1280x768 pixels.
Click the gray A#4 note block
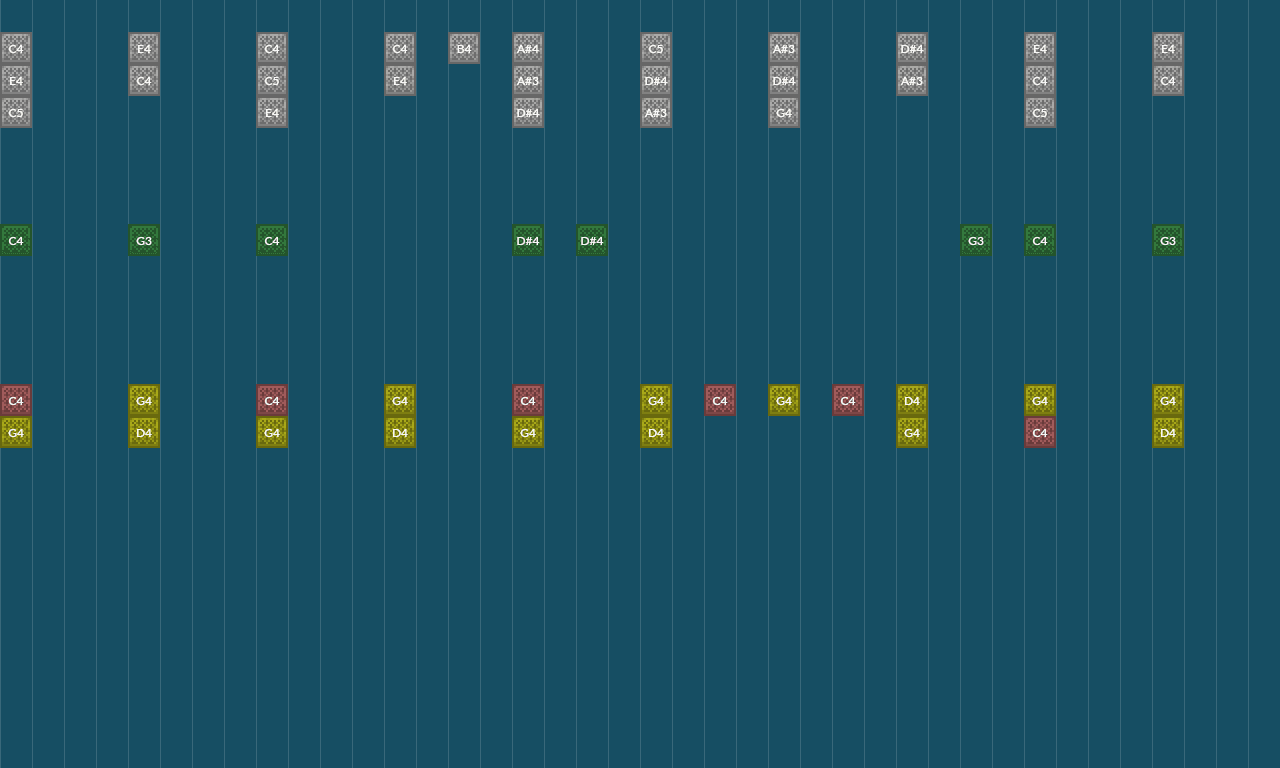pos(528,48)
